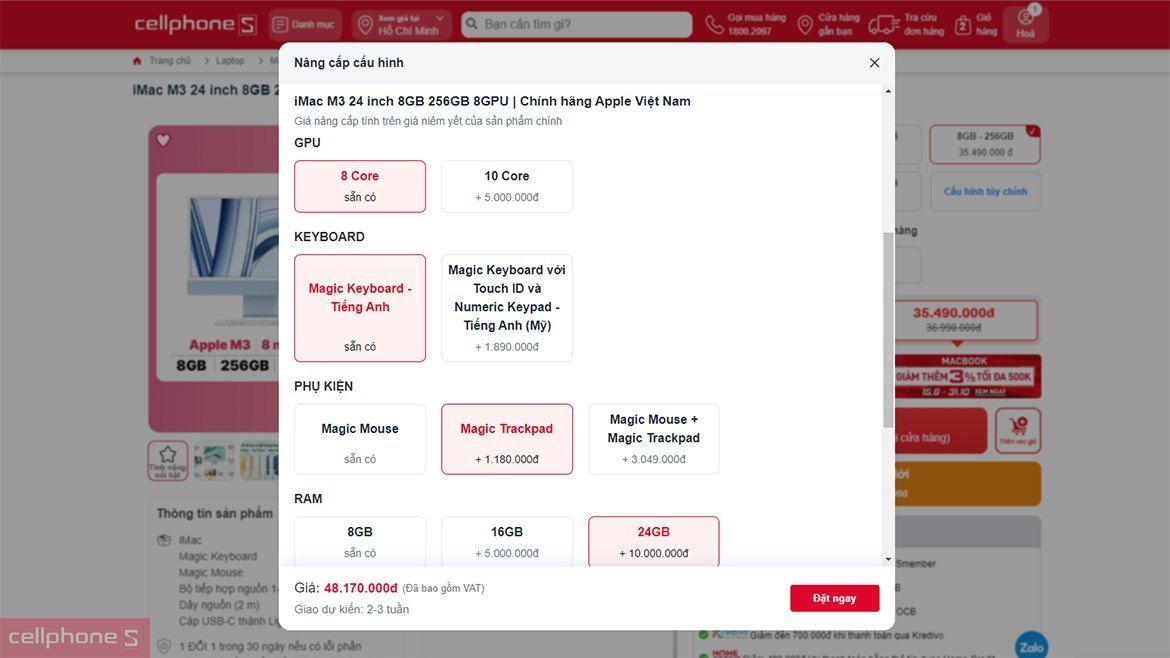Close the Nâng cấp cấu hình dialog

click(874, 63)
